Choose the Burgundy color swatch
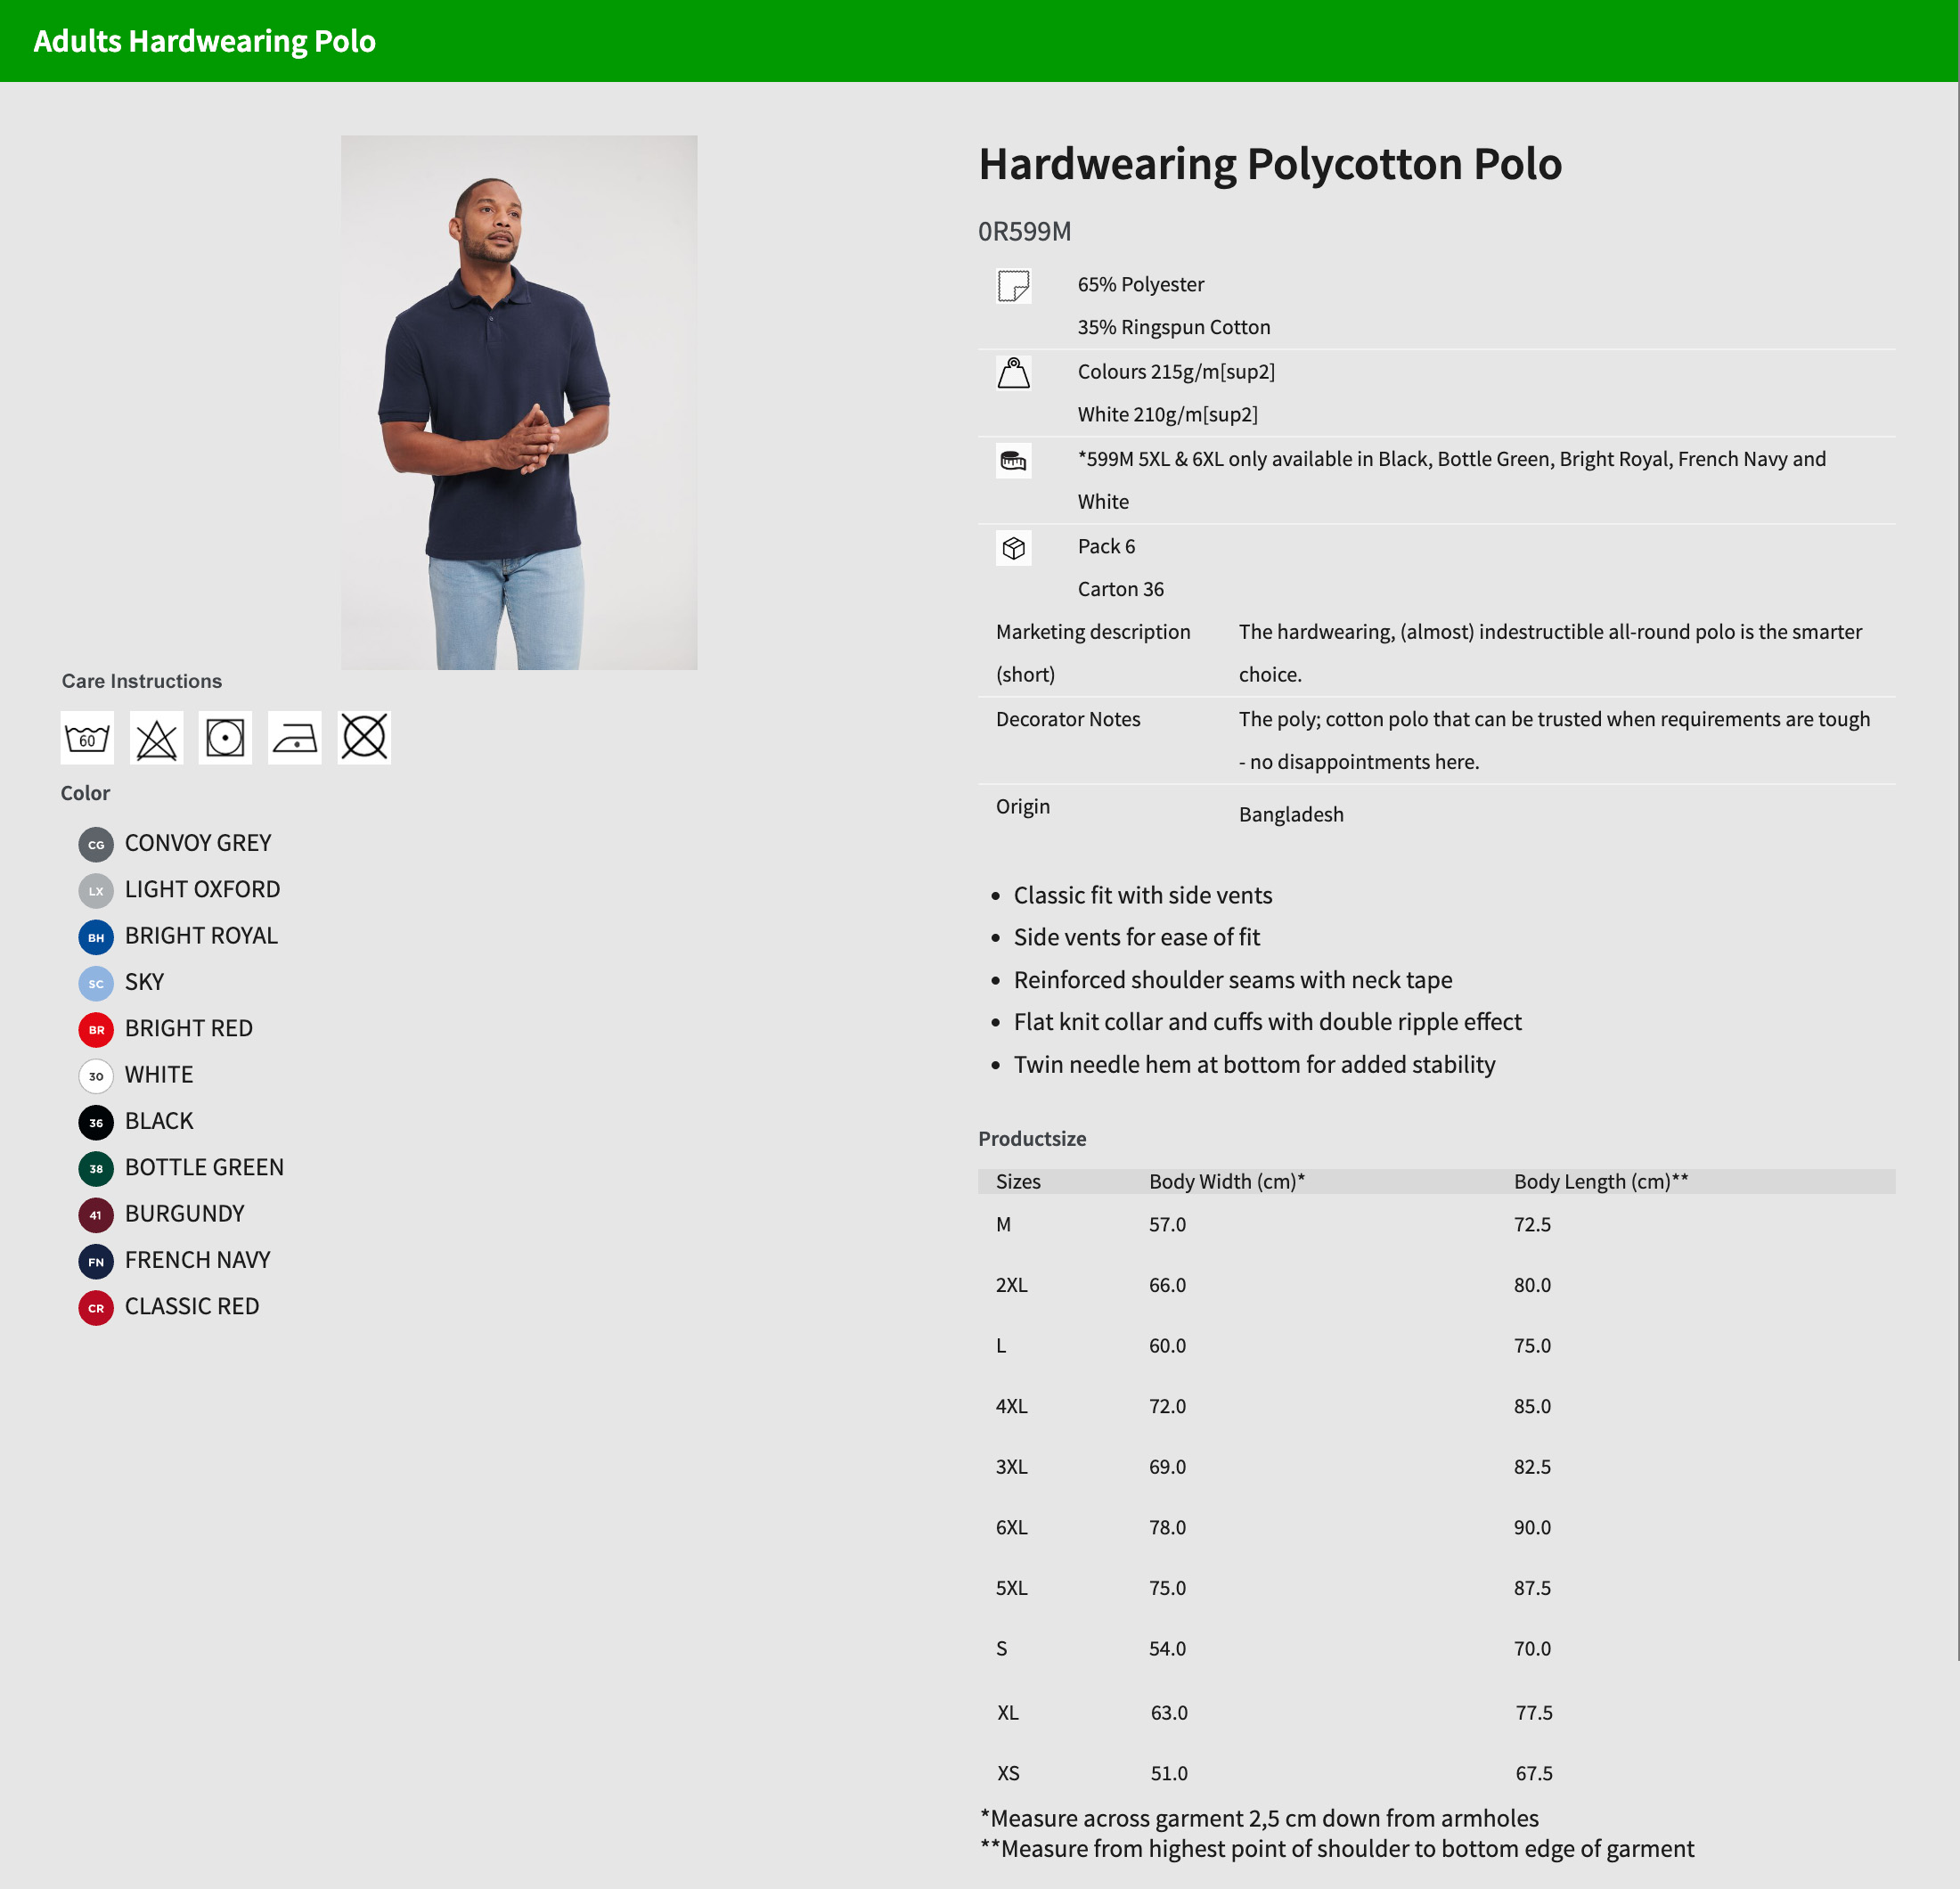This screenshot has height=1889, width=1960. 96,1215
